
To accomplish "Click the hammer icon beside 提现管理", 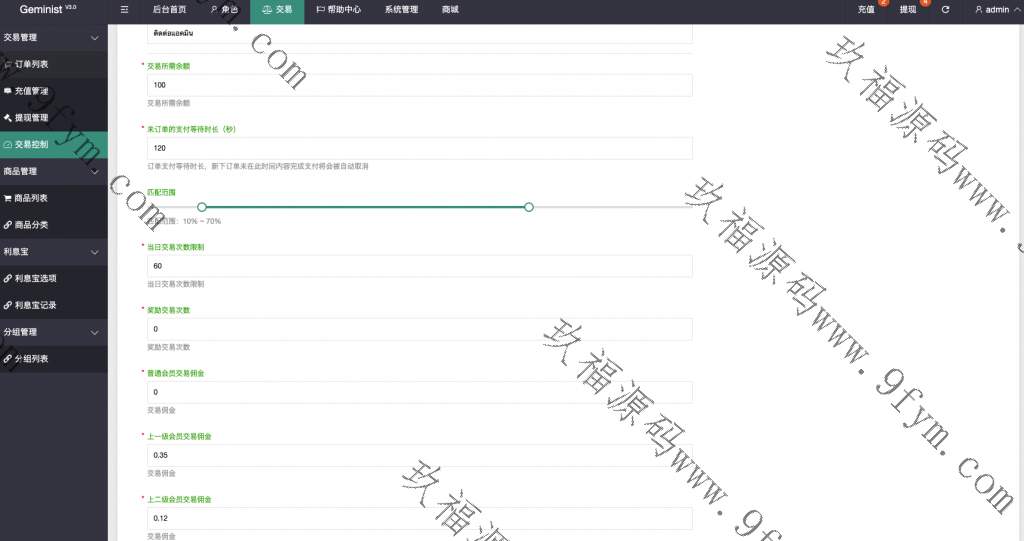I will coord(8,118).
